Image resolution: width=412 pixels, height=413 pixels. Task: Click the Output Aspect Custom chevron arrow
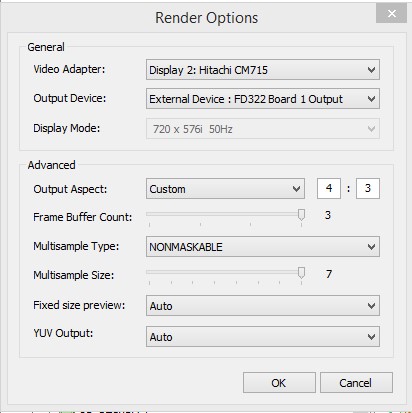pos(296,189)
